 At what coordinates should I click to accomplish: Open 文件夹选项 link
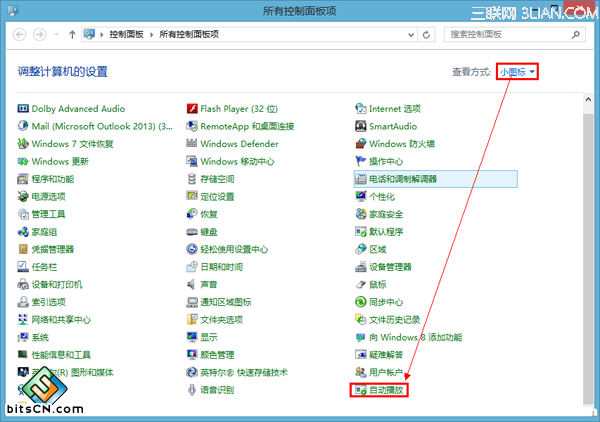pos(222,319)
